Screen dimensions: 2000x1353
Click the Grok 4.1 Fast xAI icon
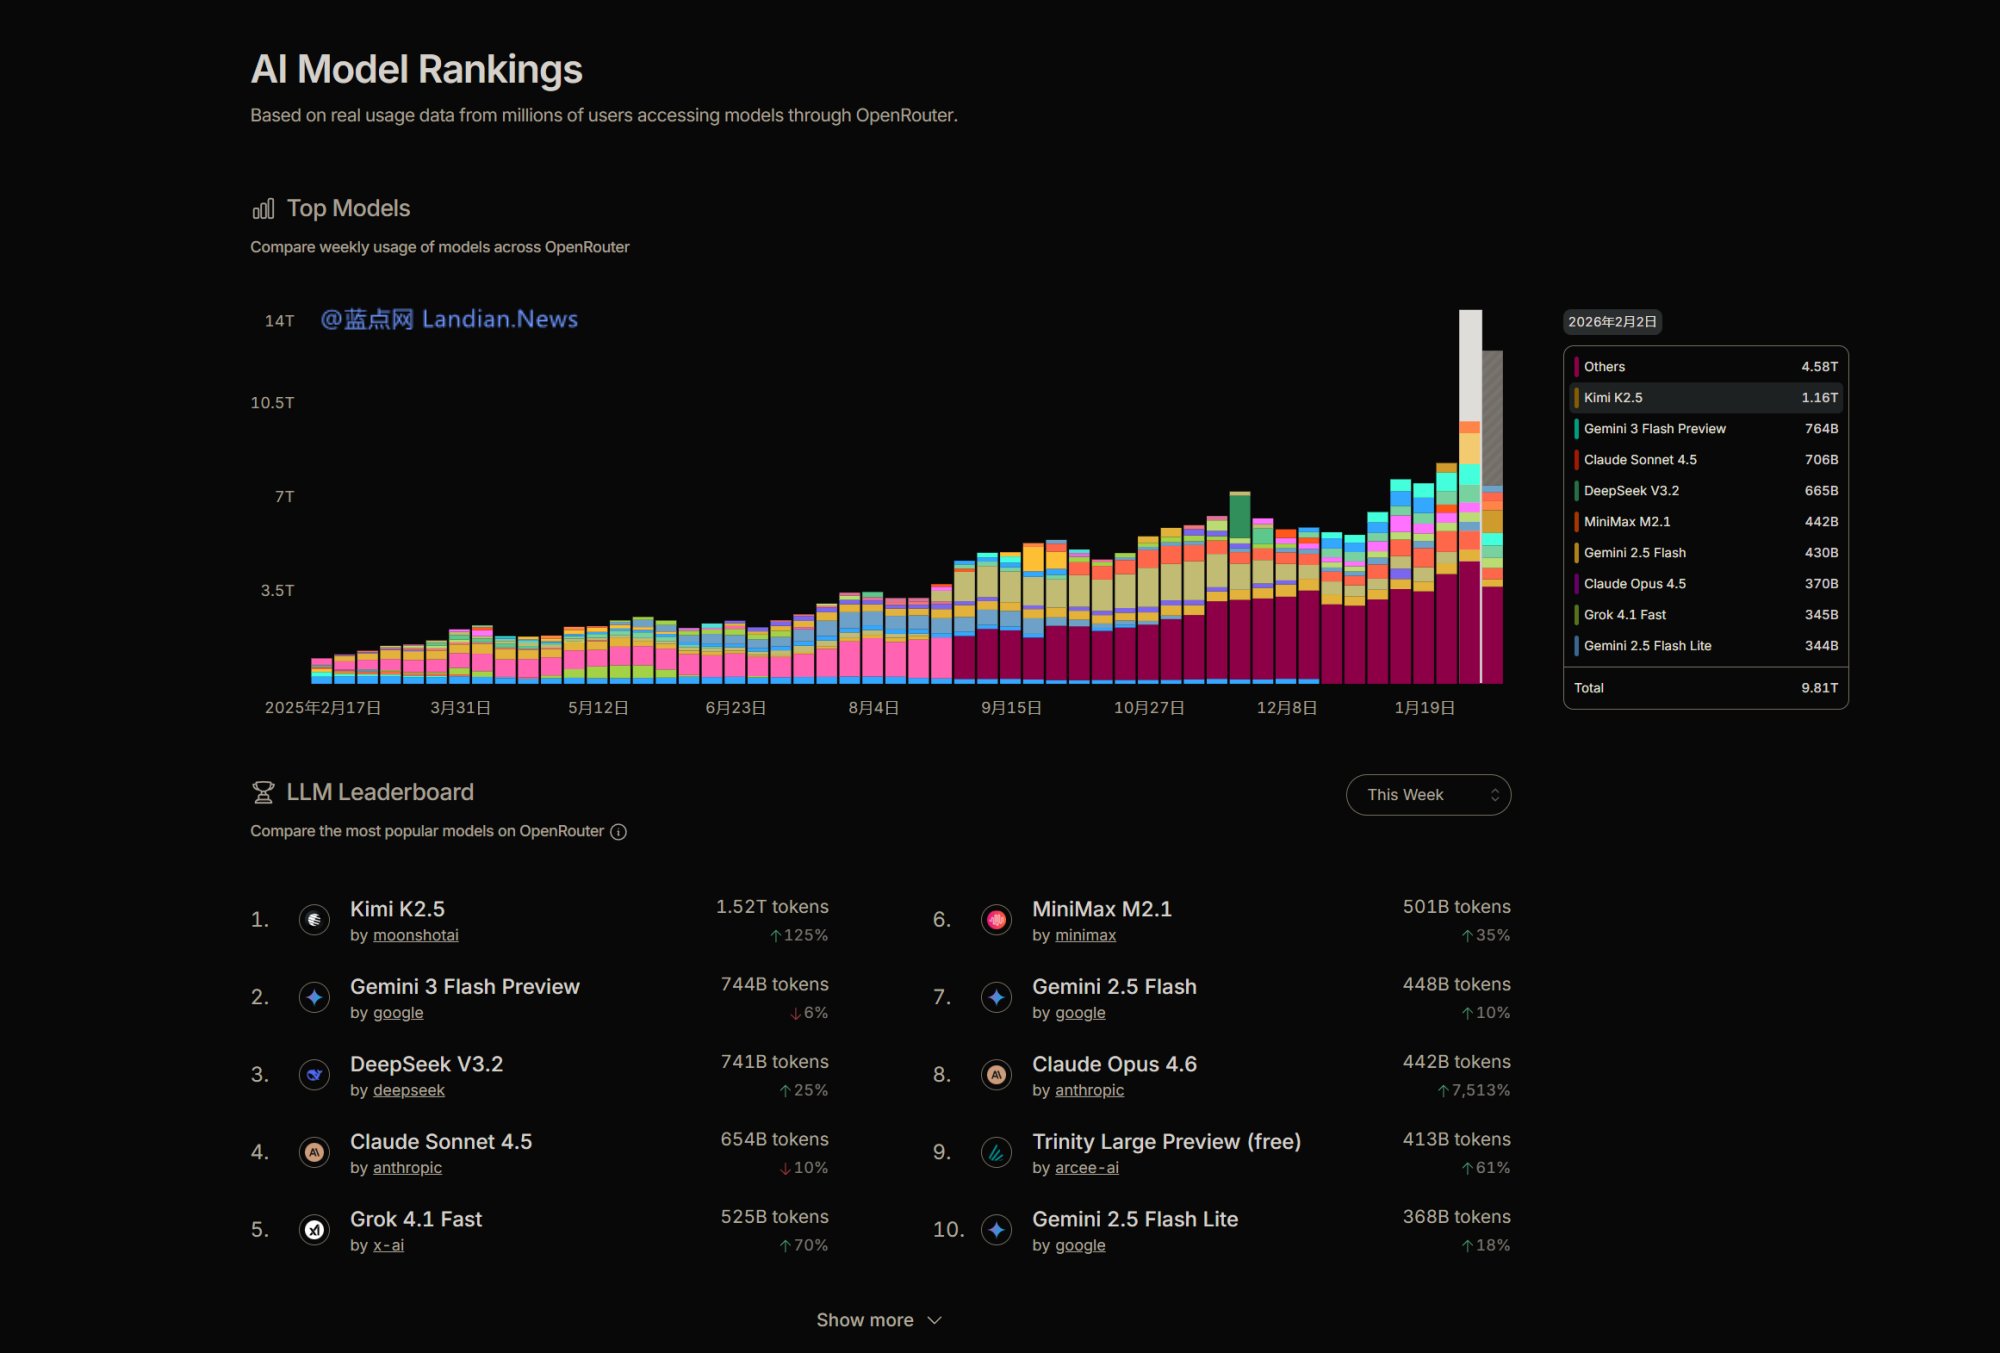(x=314, y=1229)
